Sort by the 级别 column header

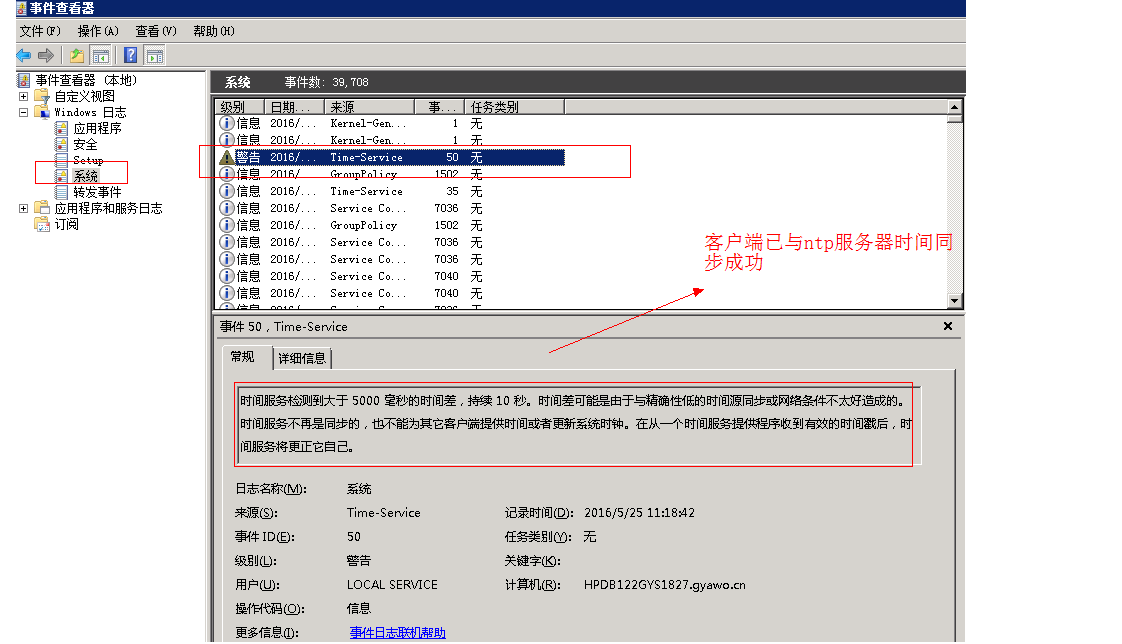coord(240,107)
